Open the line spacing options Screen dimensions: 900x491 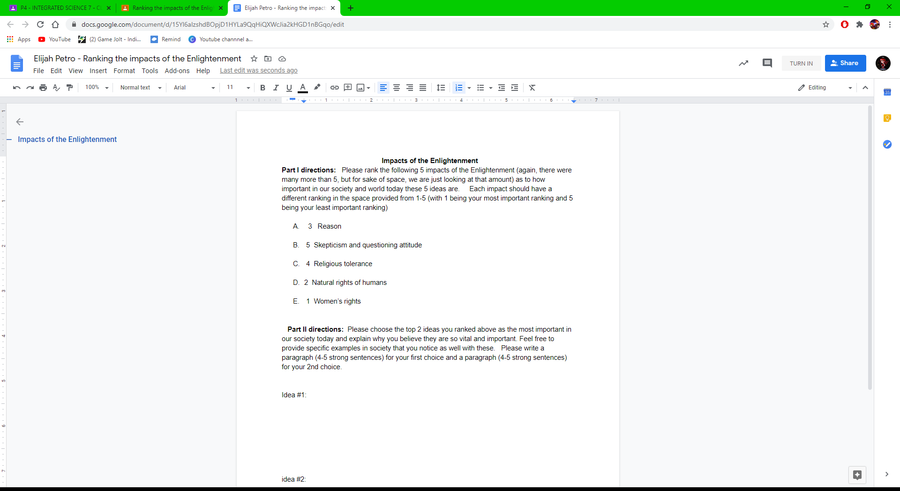click(x=441, y=88)
